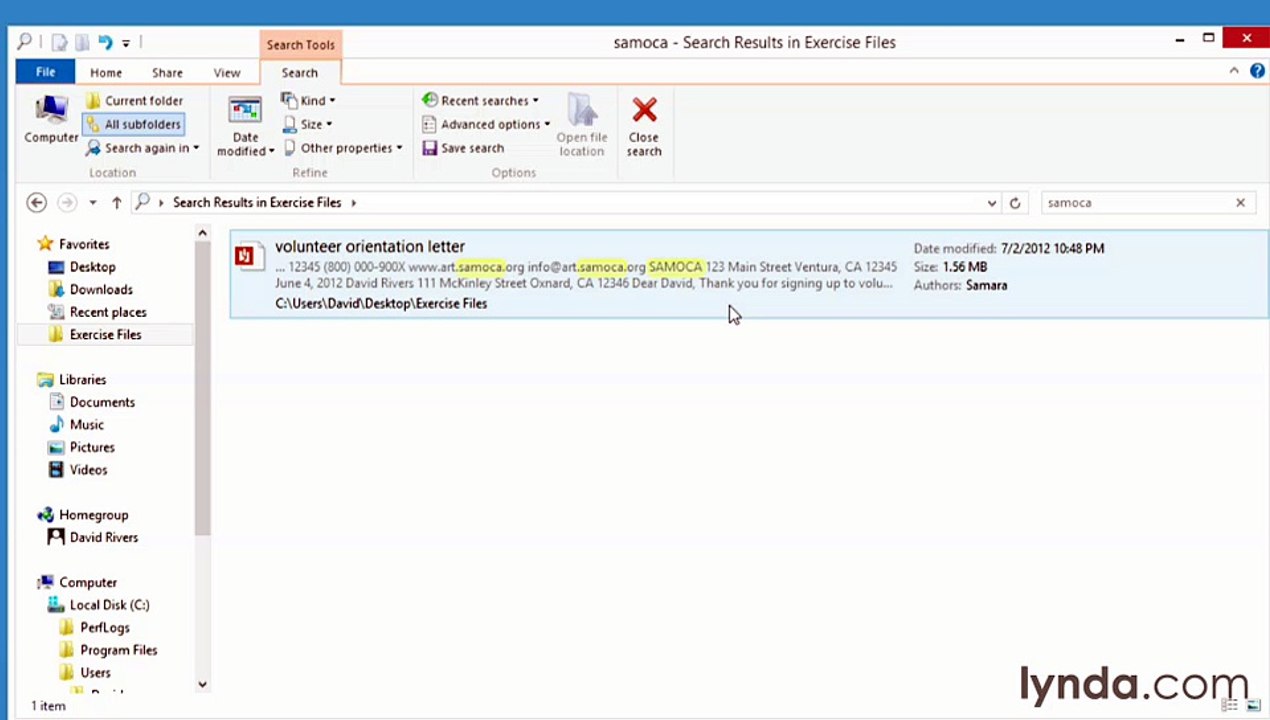The height and width of the screenshot is (720, 1270).
Task: Click the Refresh button in address bar
Action: point(1014,202)
